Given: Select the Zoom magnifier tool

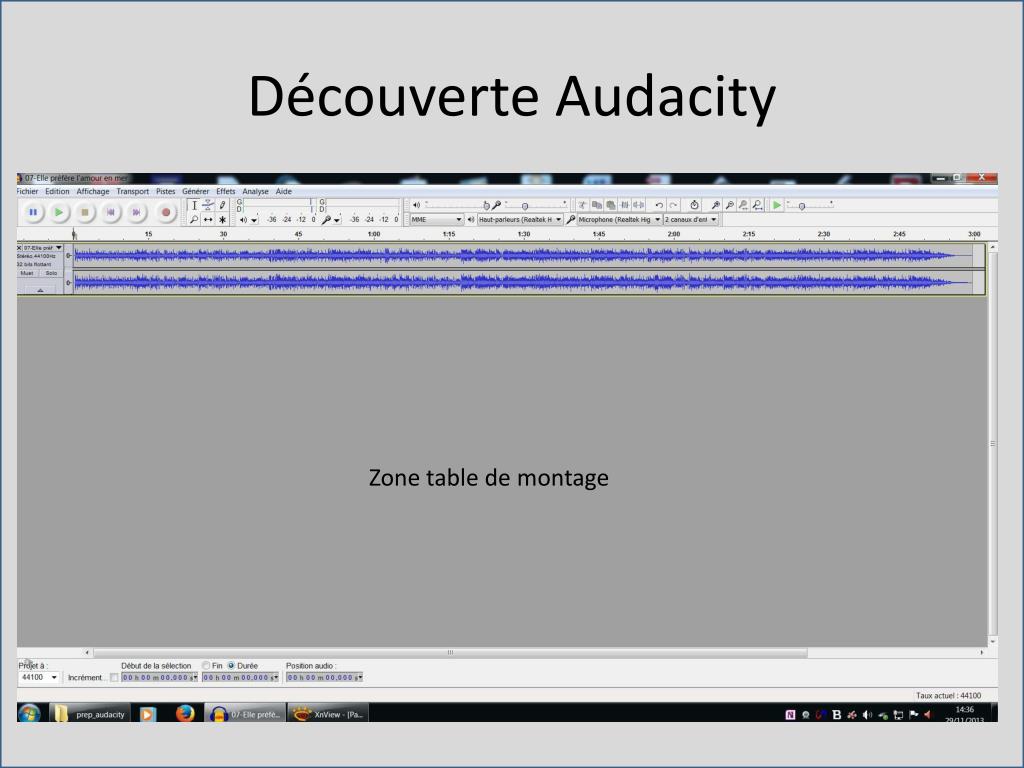Looking at the screenshot, I should pos(194,219).
